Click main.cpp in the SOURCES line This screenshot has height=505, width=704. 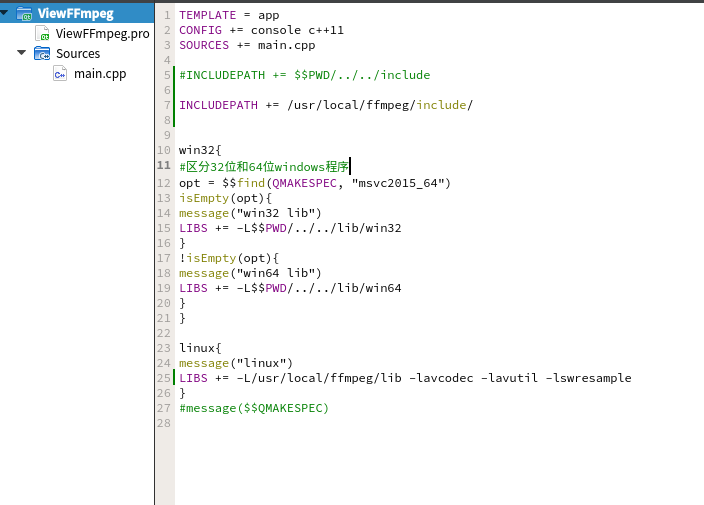[x=286, y=45]
